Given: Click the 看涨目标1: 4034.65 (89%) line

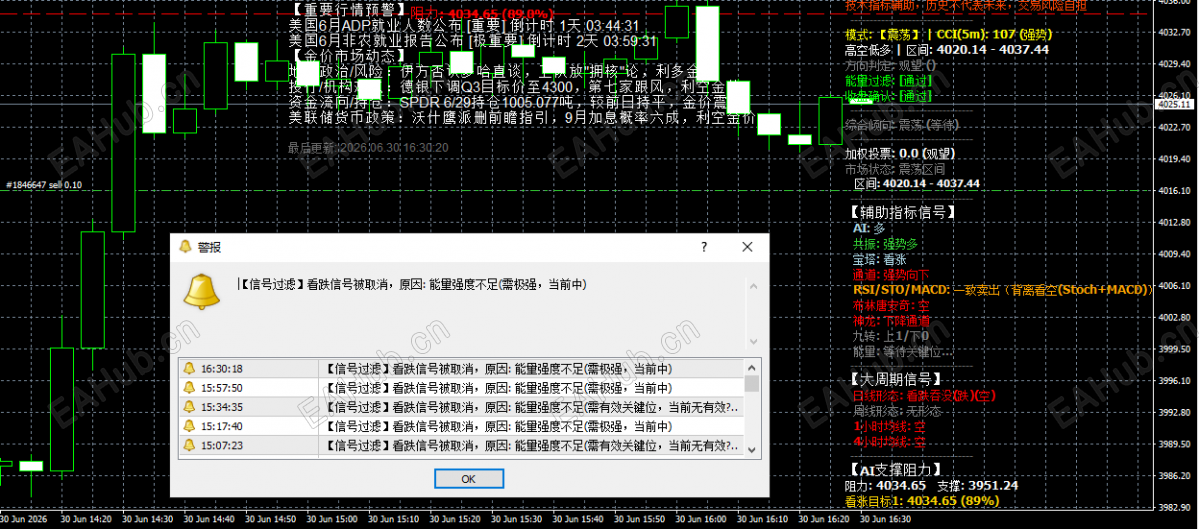Looking at the screenshot, I should [x=922, y=501].
